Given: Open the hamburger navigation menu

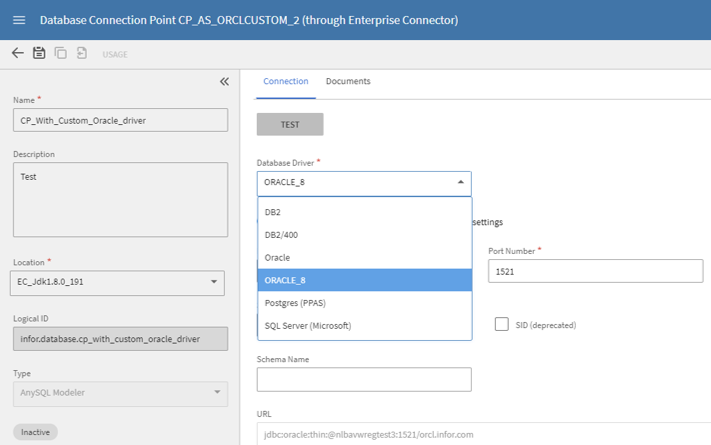Looking at the screenshot, I should tap(19, 20).
